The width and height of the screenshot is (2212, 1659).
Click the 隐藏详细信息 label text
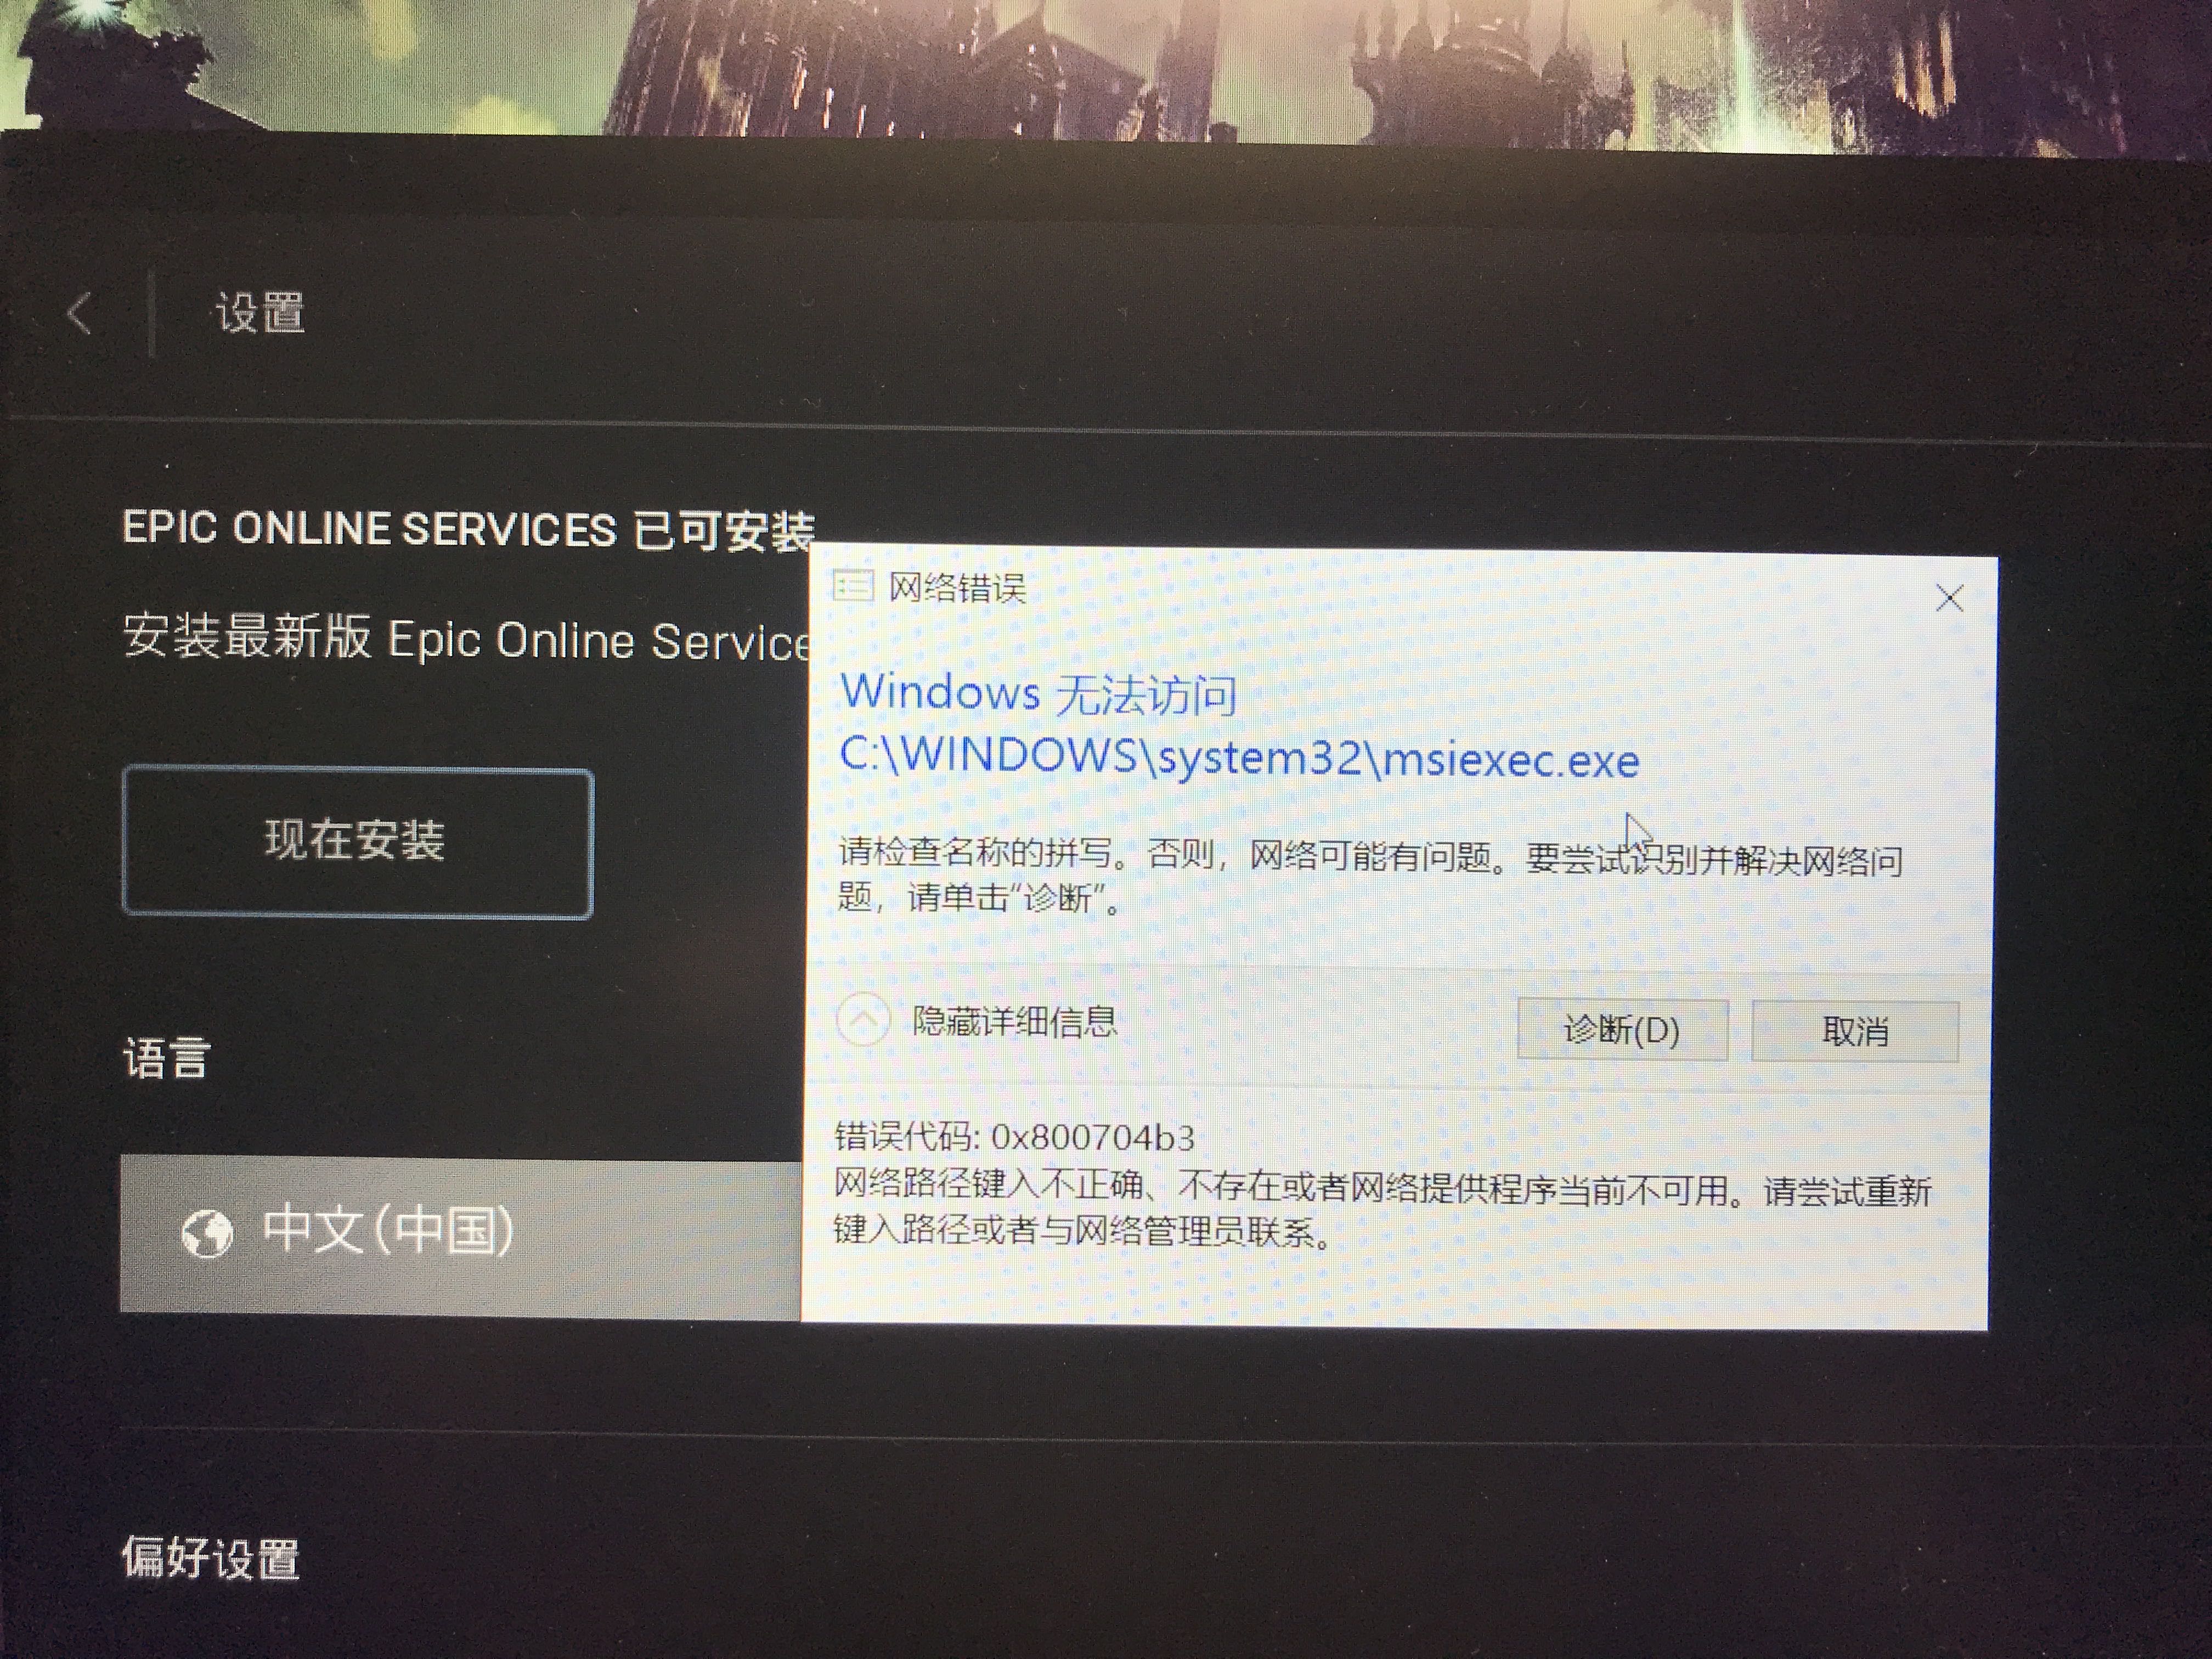coord(1014,1021)
